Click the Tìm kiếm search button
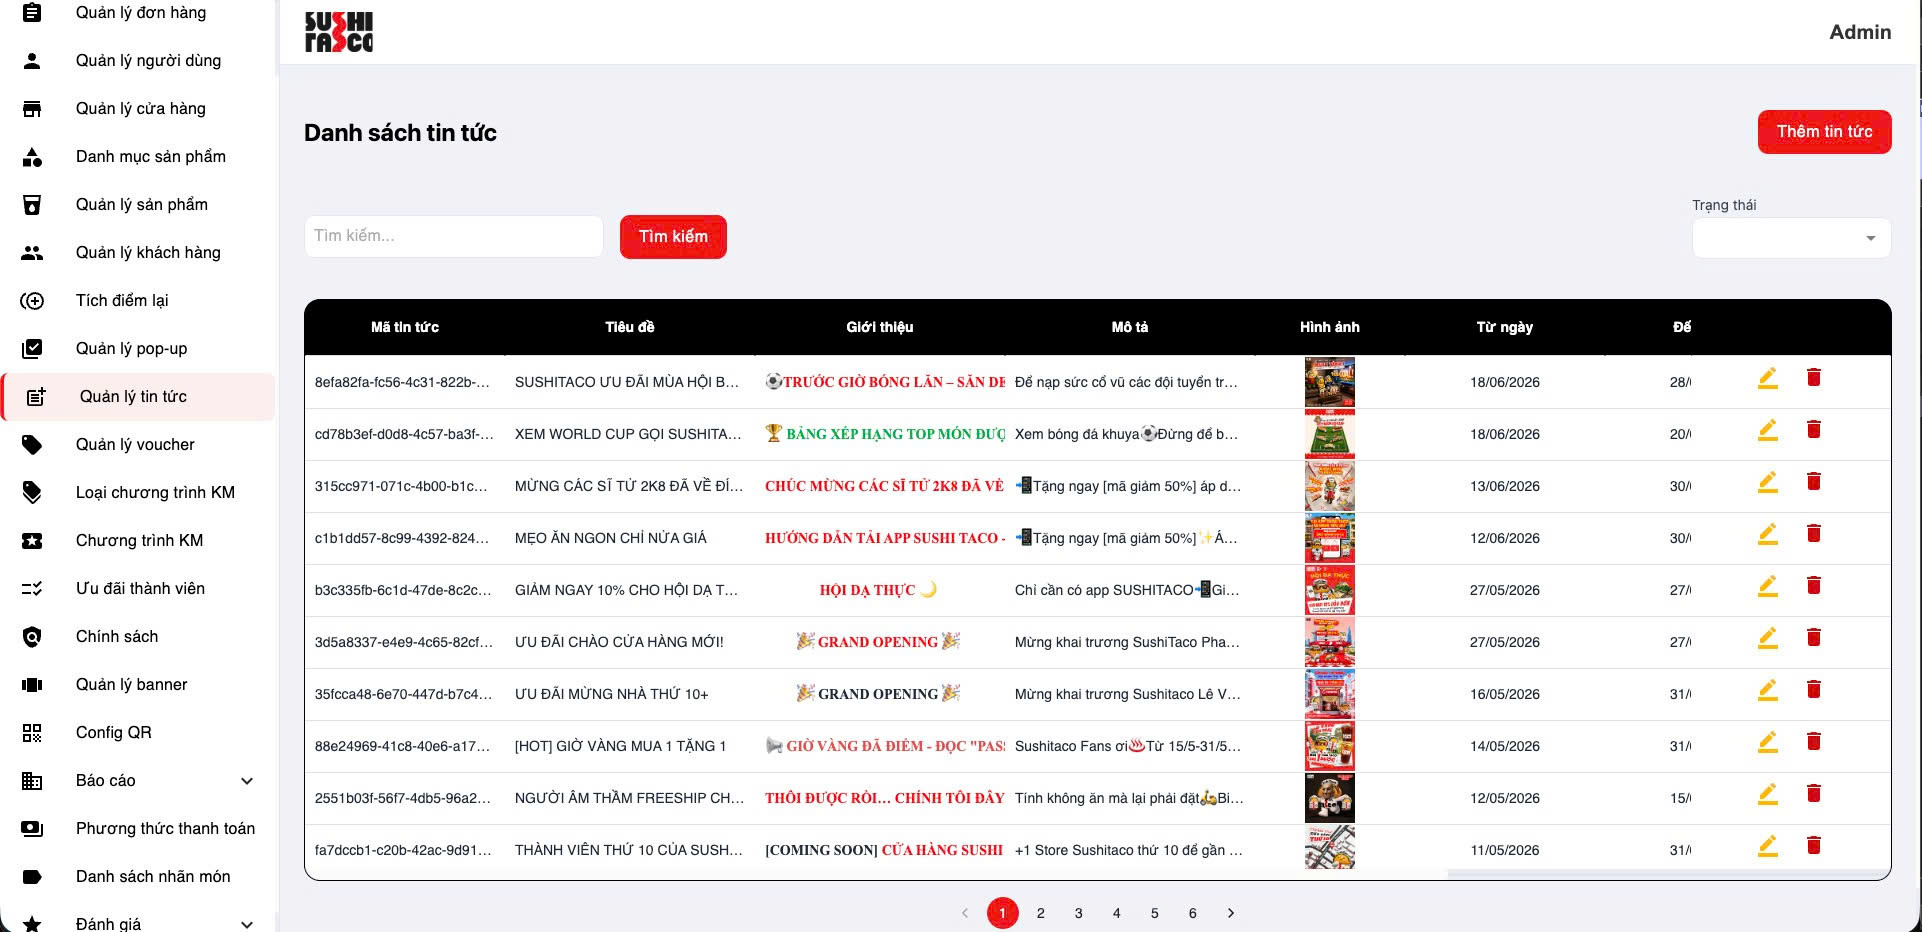Viewport: 1922px width, 932px height. (673, 237)
